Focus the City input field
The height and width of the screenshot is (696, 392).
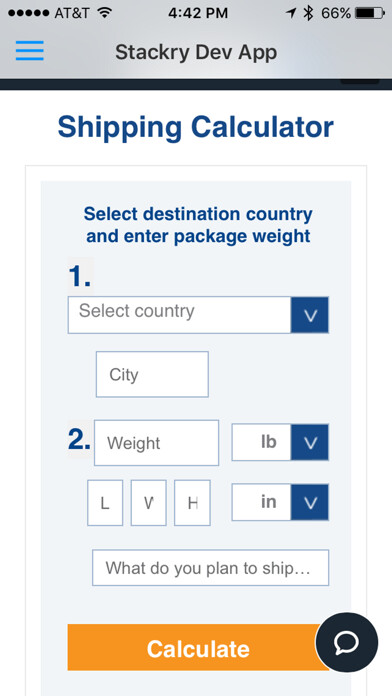pyautogui.click(x=152, y=374)
